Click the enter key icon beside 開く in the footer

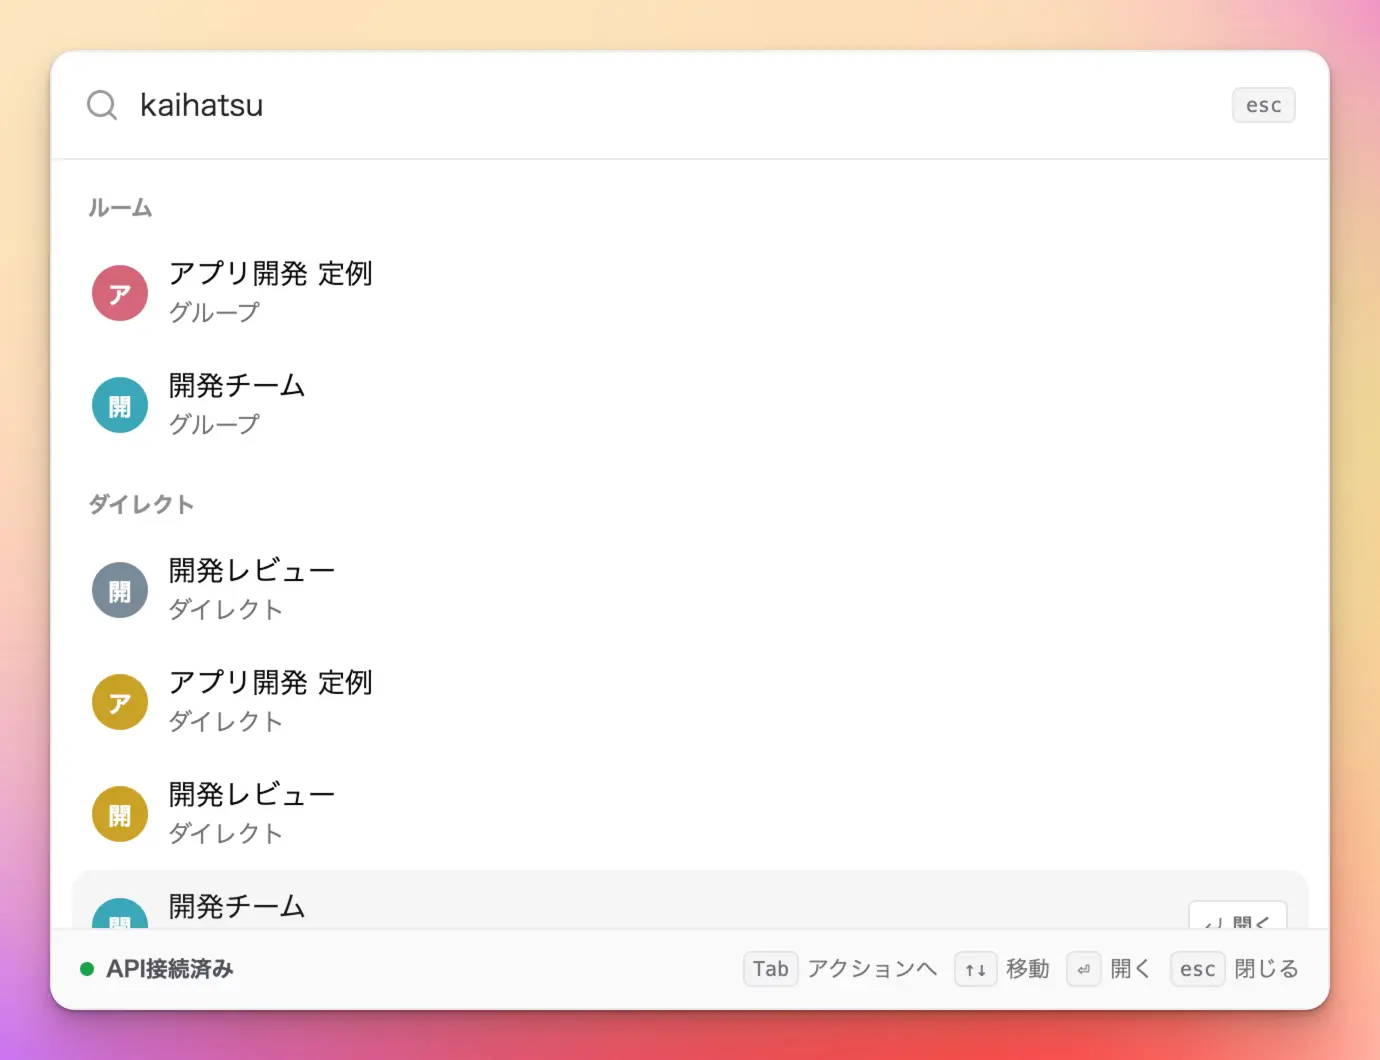click(x=1083, y=969)
